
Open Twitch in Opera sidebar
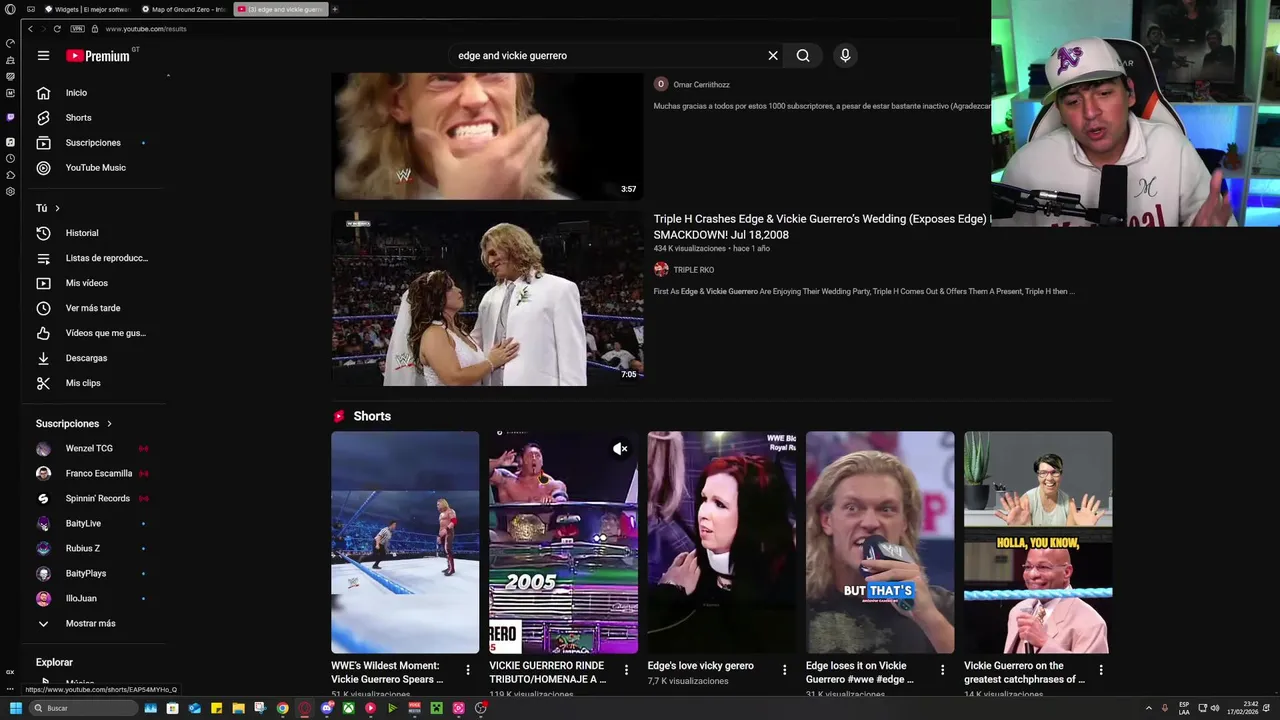tap(10, 117)
